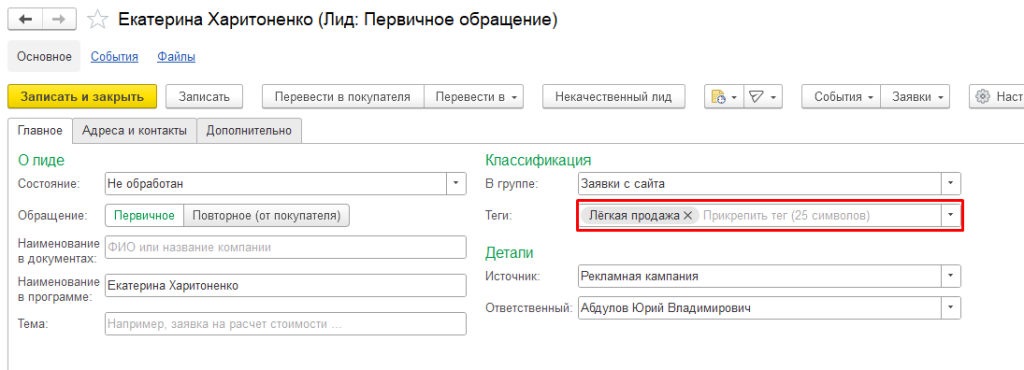Click the Детали section heading

coord(509,253)
